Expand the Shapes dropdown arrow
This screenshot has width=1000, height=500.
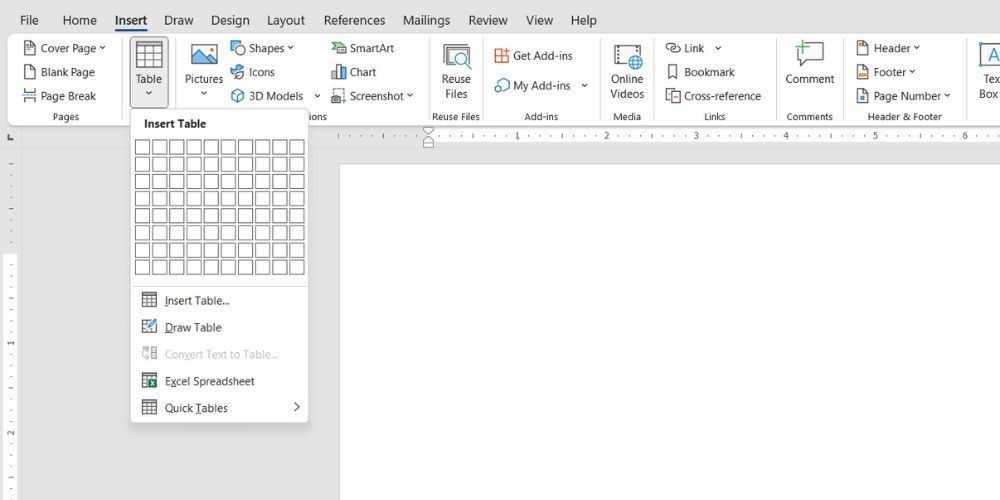coord(291,48)
